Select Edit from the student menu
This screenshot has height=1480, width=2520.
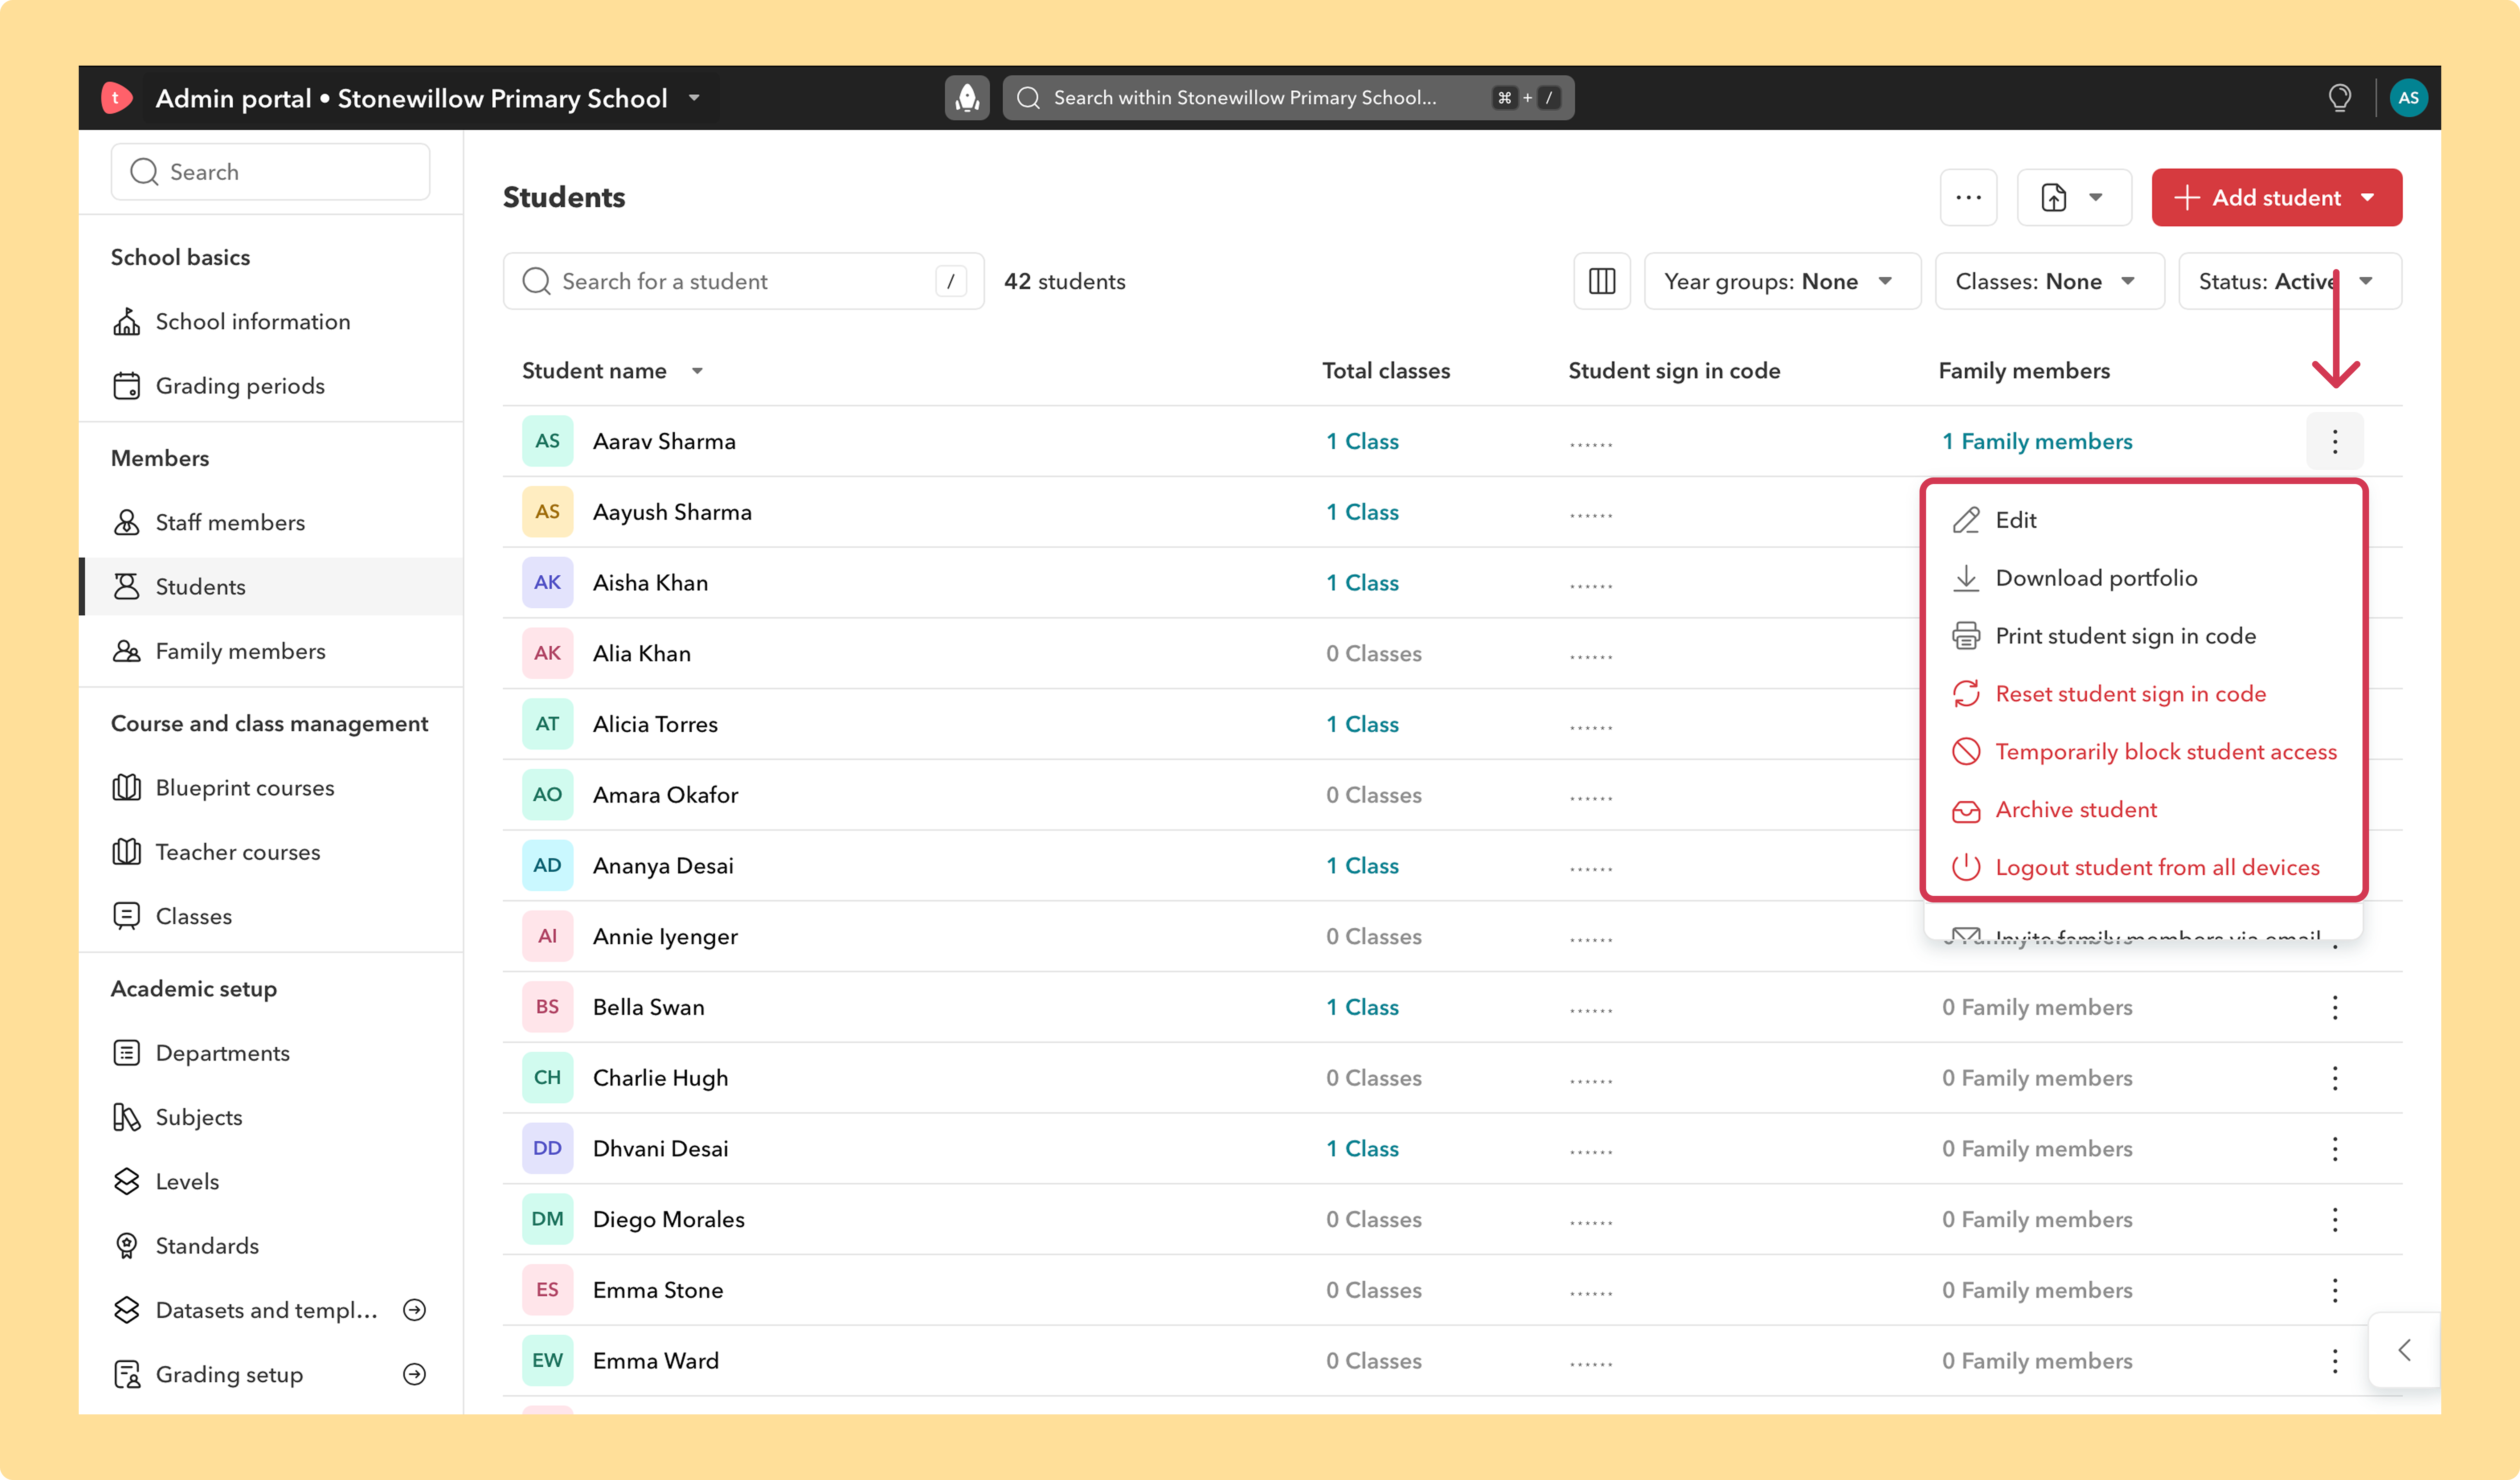pyautogui.click(x=2143, y=520)
